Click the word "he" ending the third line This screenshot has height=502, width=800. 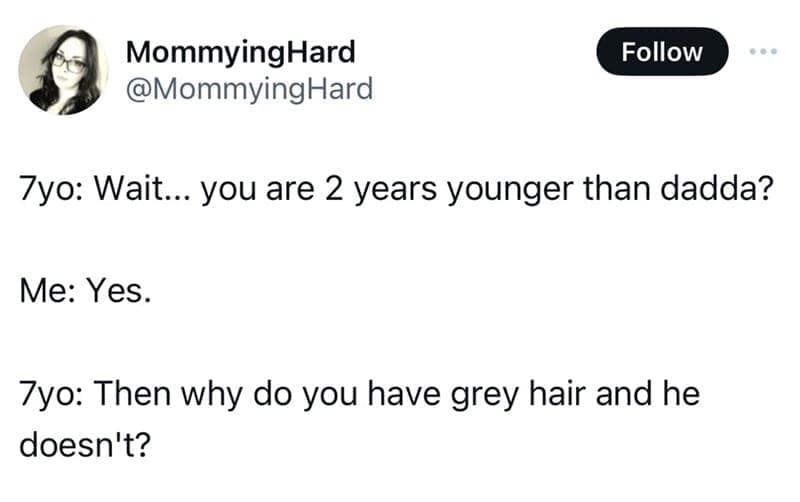tap(682, 392)
